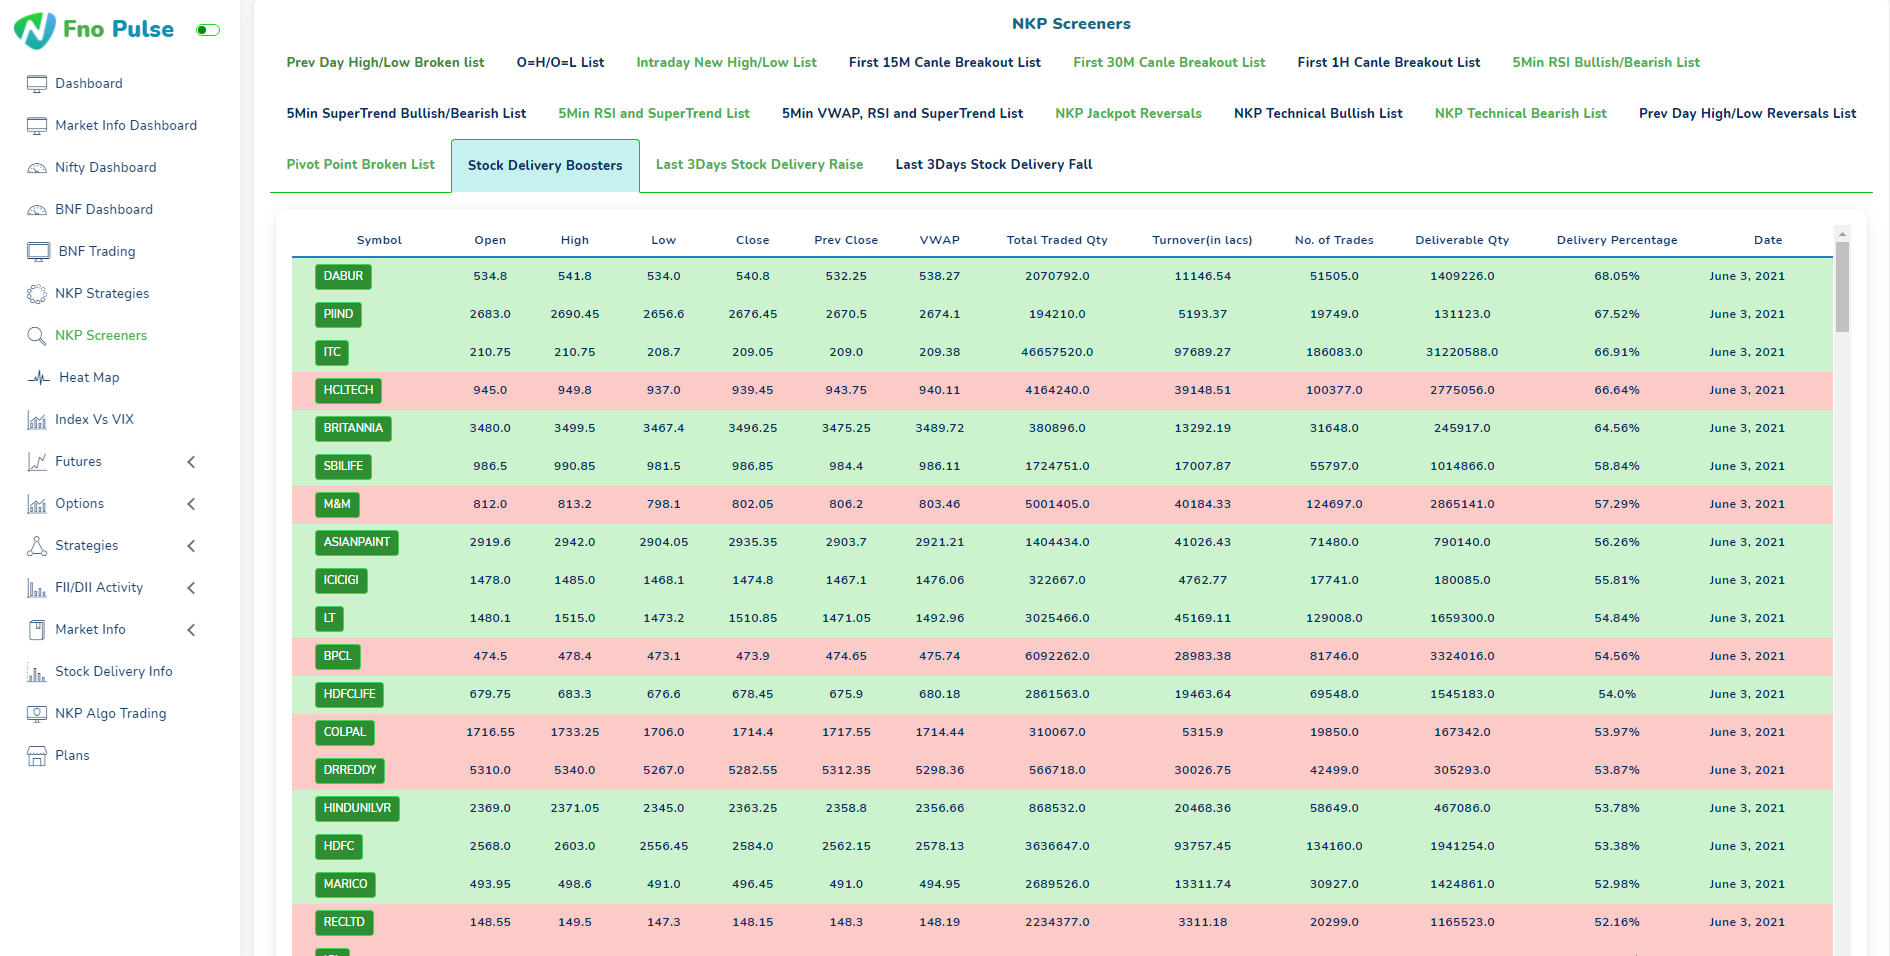The image size is (1890, 956).
Task: Click the BRITANNIA symbol button
Action: coord(353,428)
